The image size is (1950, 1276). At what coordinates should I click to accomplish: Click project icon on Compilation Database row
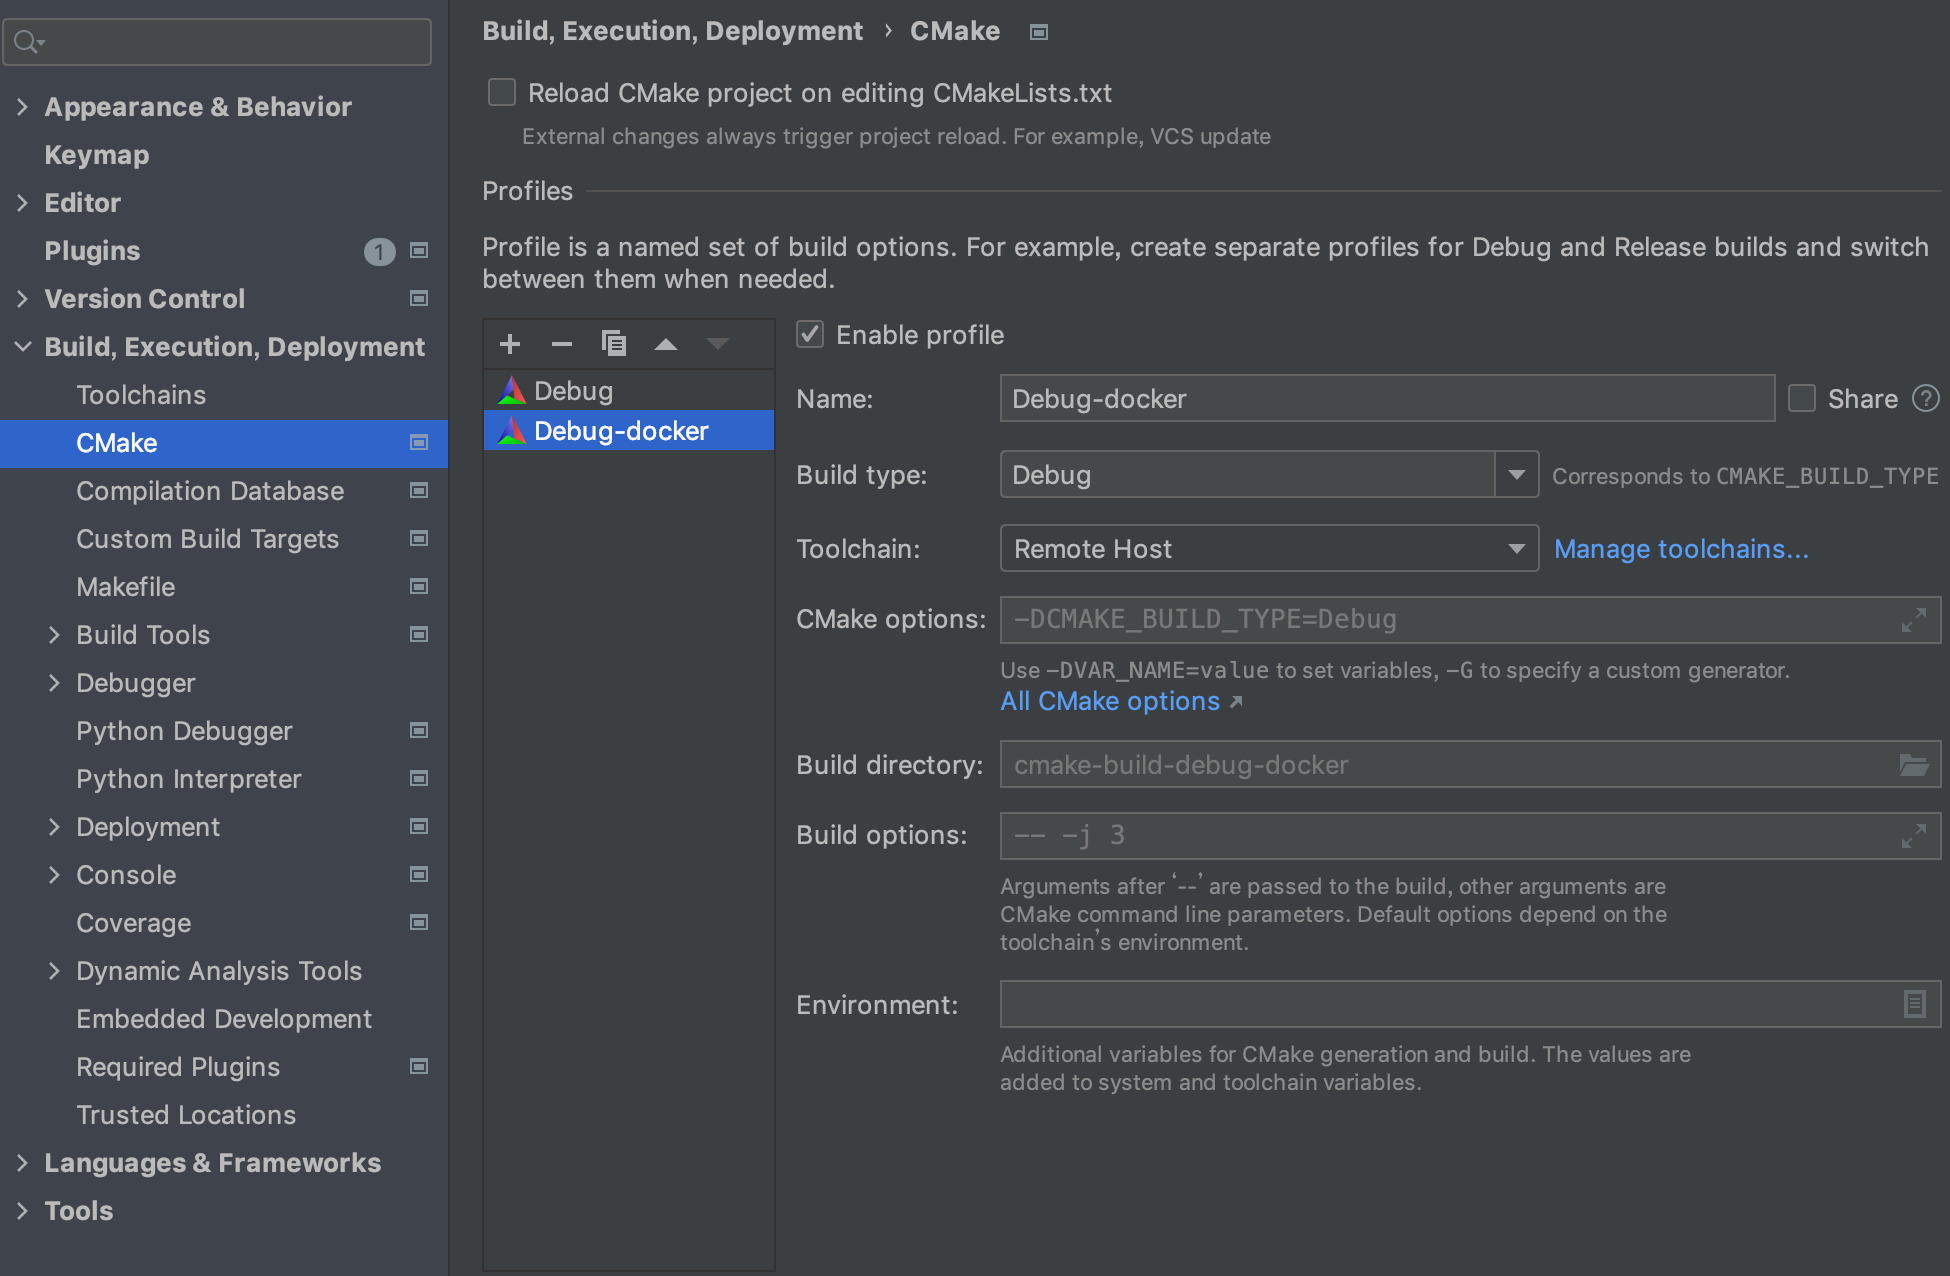[419, 491]
